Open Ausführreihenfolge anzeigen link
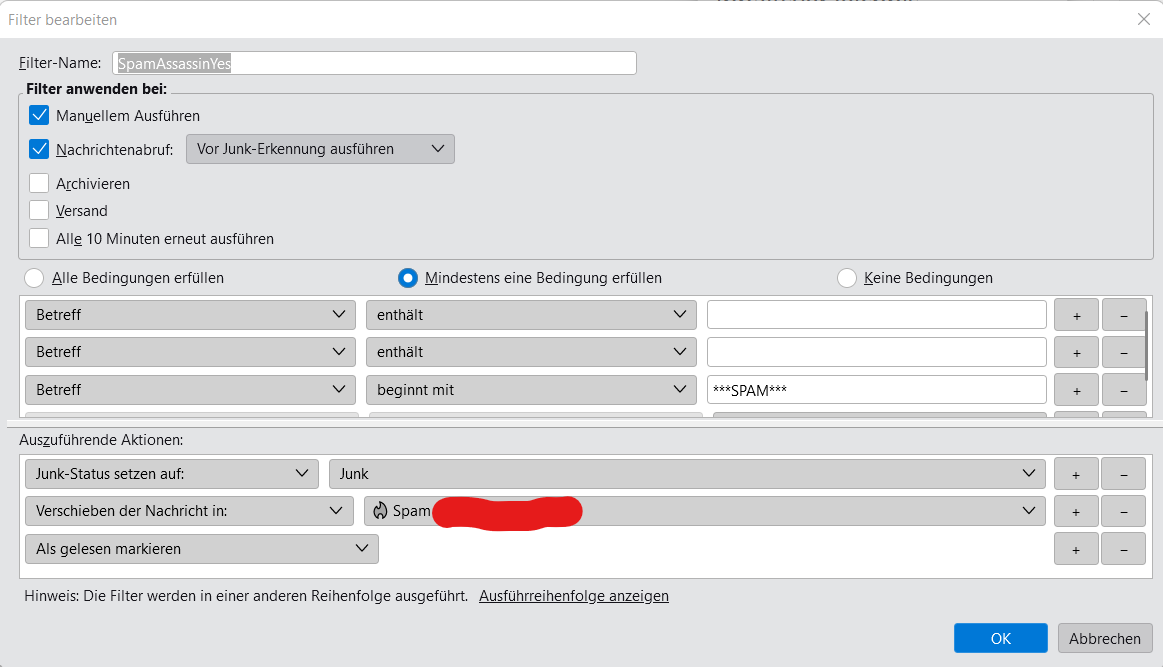Viewport: 1163px width, 667px height. pos(573,596)
